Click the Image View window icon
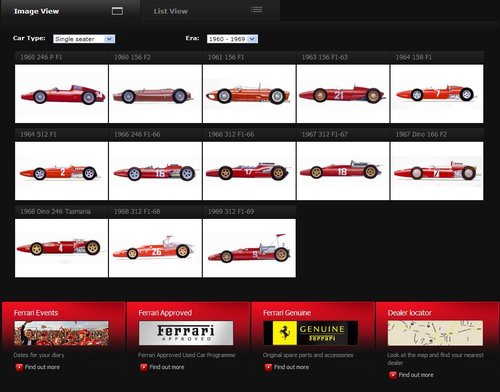Image resolution: width=500 pixels, height=392 pixels. click(x=117, y=11)
